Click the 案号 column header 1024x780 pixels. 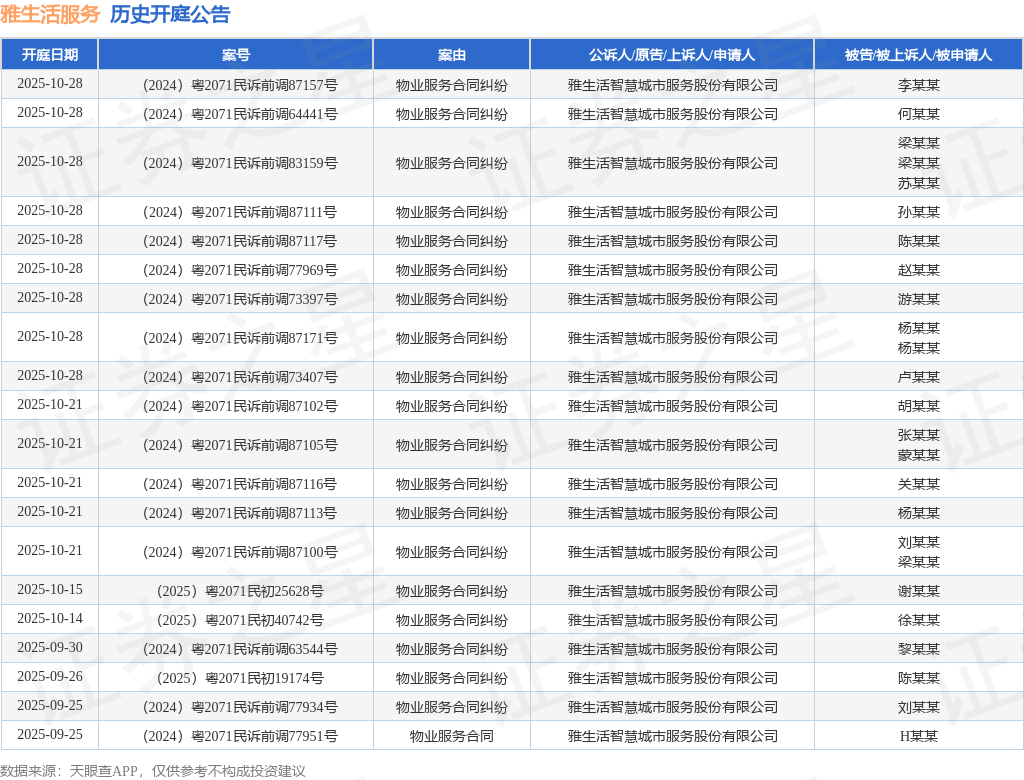point(236,55)
